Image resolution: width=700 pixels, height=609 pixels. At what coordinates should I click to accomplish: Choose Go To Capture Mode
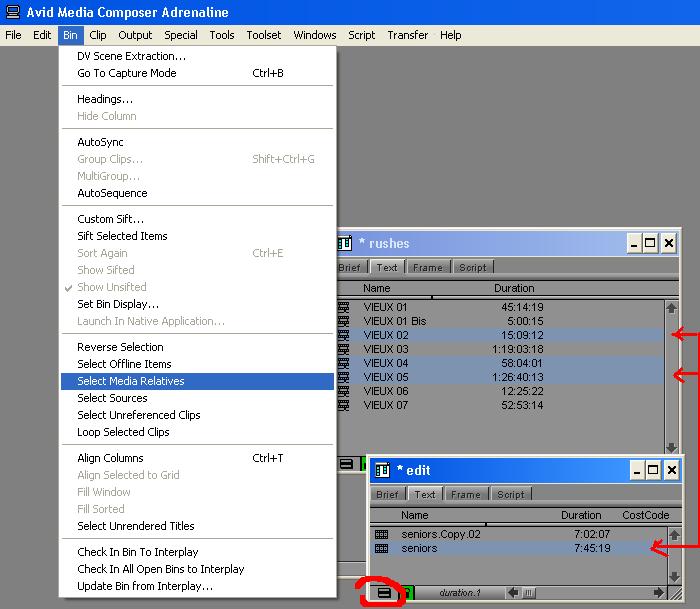coord(197,73)
